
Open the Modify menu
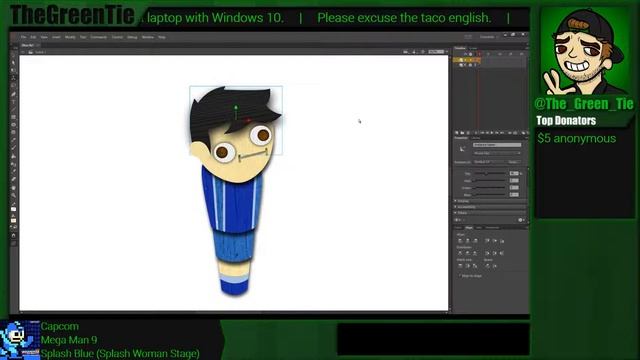click(x=70, y=37)
